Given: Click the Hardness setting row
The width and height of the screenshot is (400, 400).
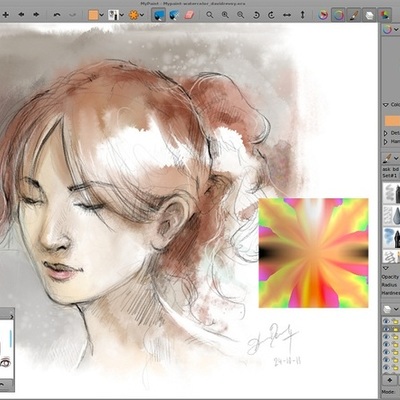Looking at the screenshot, I should pyautogui.click(x=391, y=293).
